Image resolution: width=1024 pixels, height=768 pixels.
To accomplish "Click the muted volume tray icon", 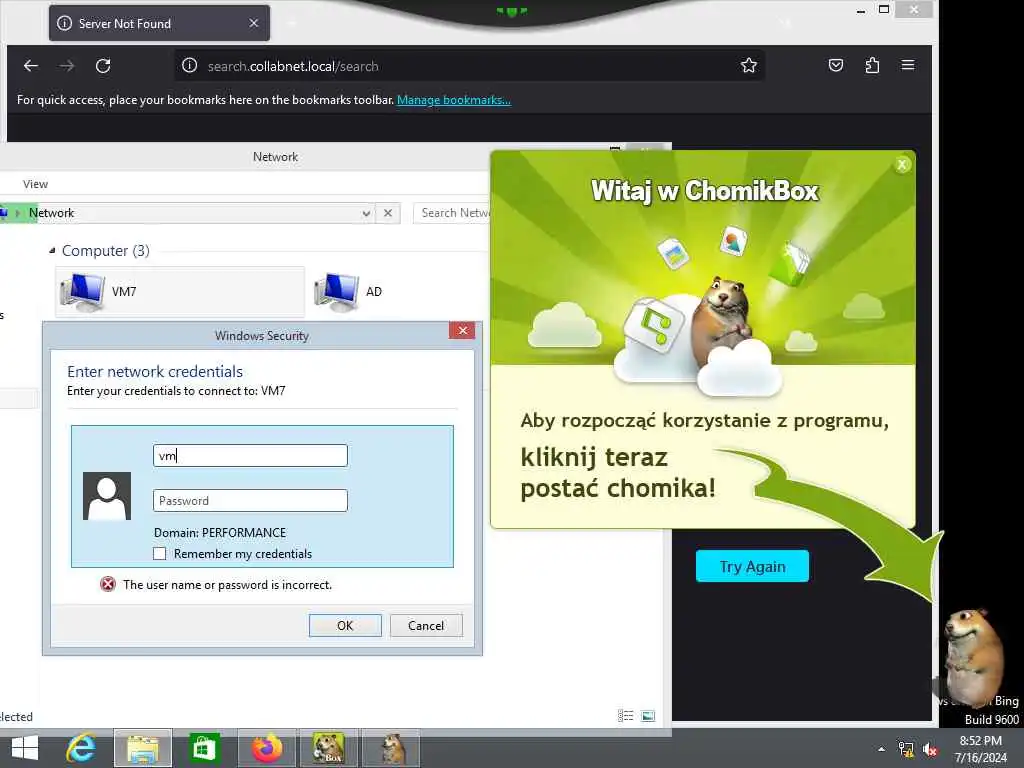I will 930,749.
